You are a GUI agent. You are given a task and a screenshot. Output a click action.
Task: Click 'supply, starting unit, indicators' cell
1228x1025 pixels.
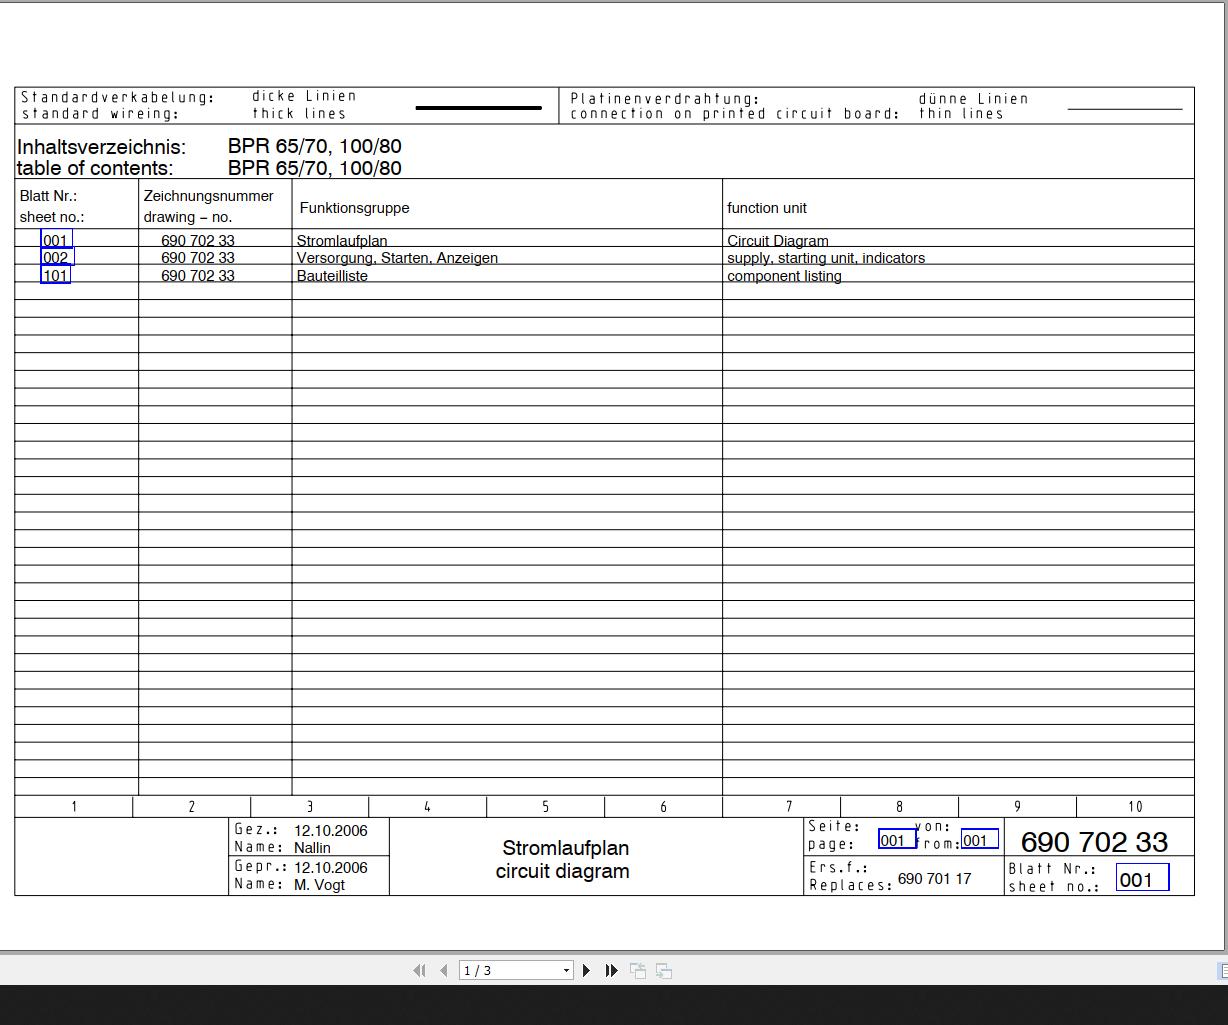pos(826,258)
